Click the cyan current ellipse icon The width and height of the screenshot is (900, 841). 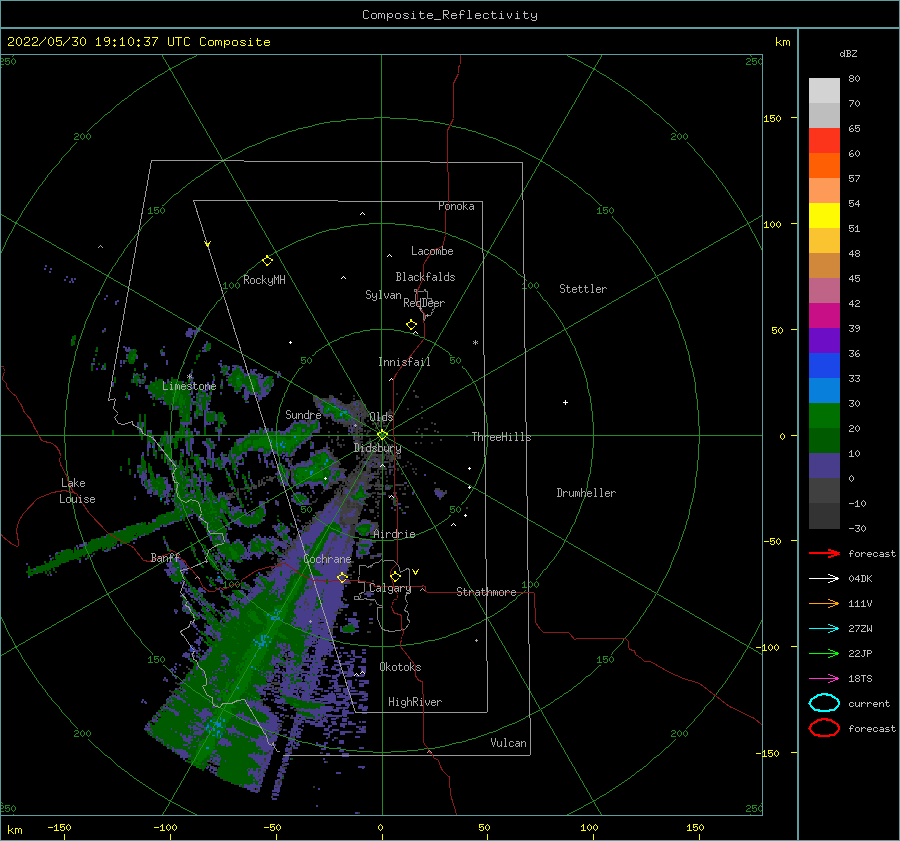(x=824, y=703)
